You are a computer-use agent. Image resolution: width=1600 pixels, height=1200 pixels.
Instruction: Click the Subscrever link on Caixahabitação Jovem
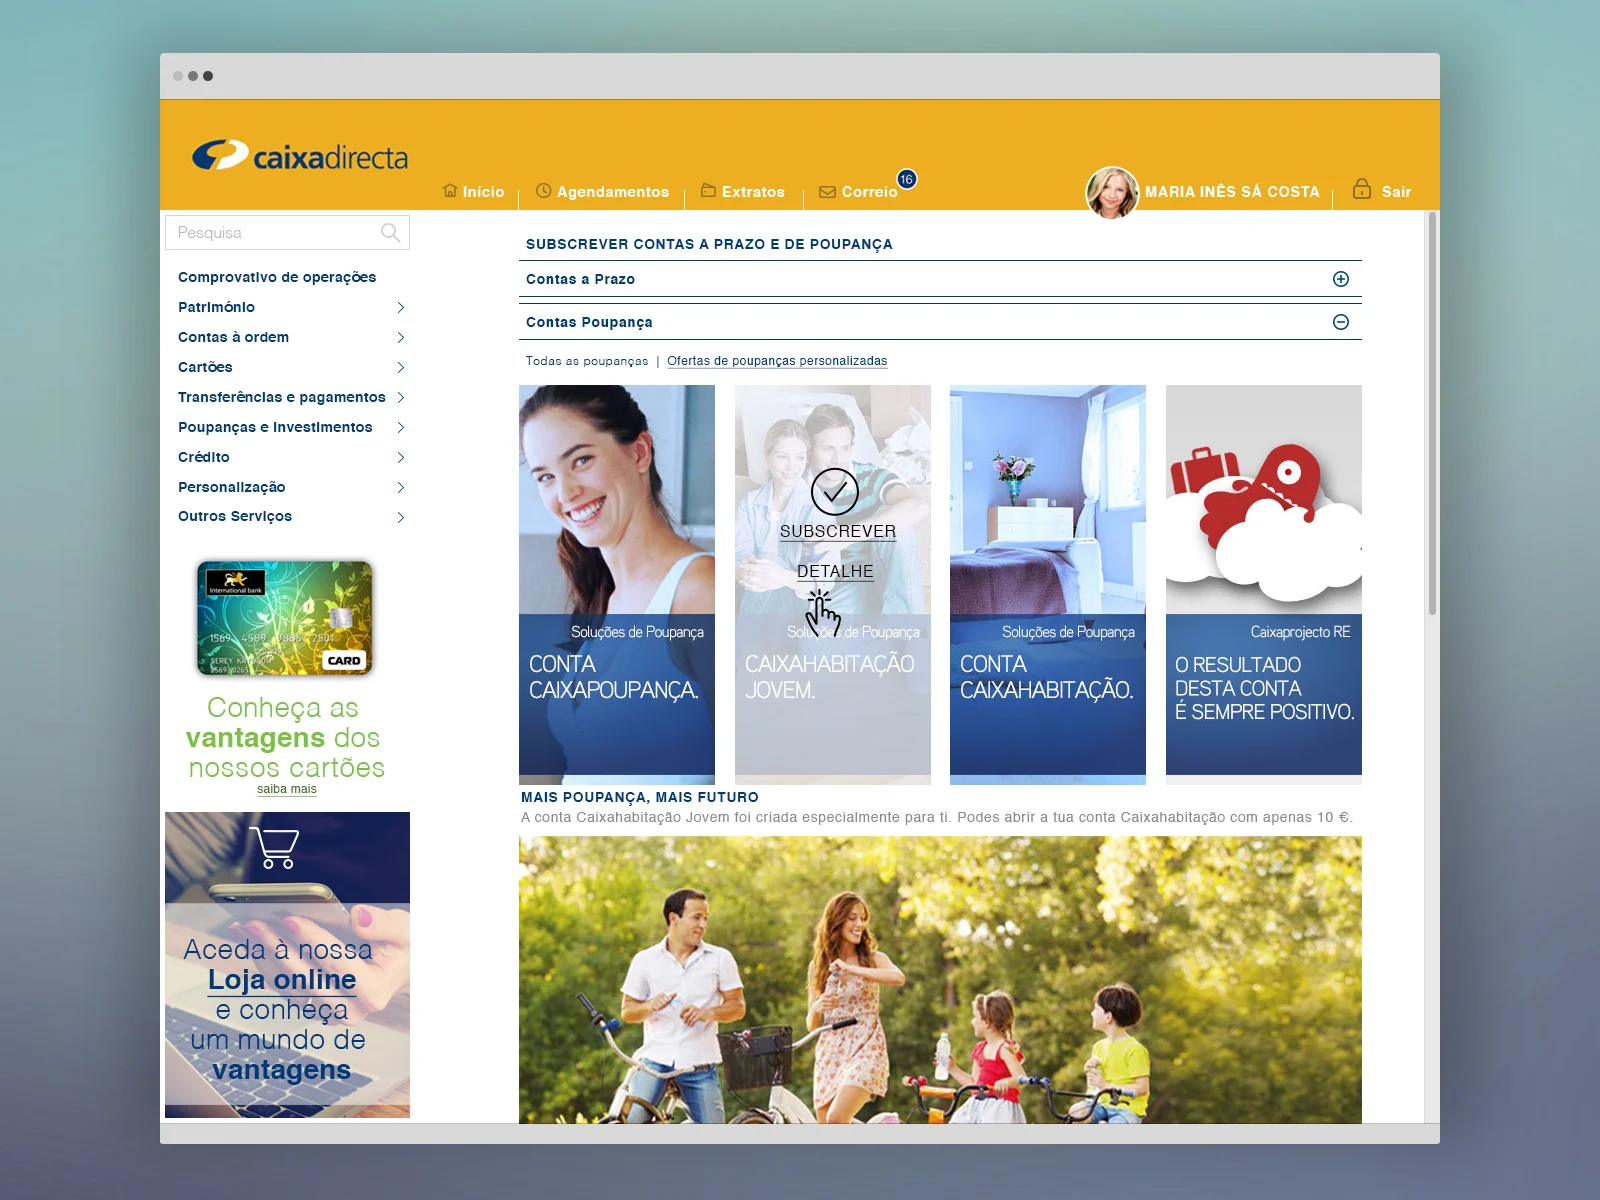coord(838,532)
